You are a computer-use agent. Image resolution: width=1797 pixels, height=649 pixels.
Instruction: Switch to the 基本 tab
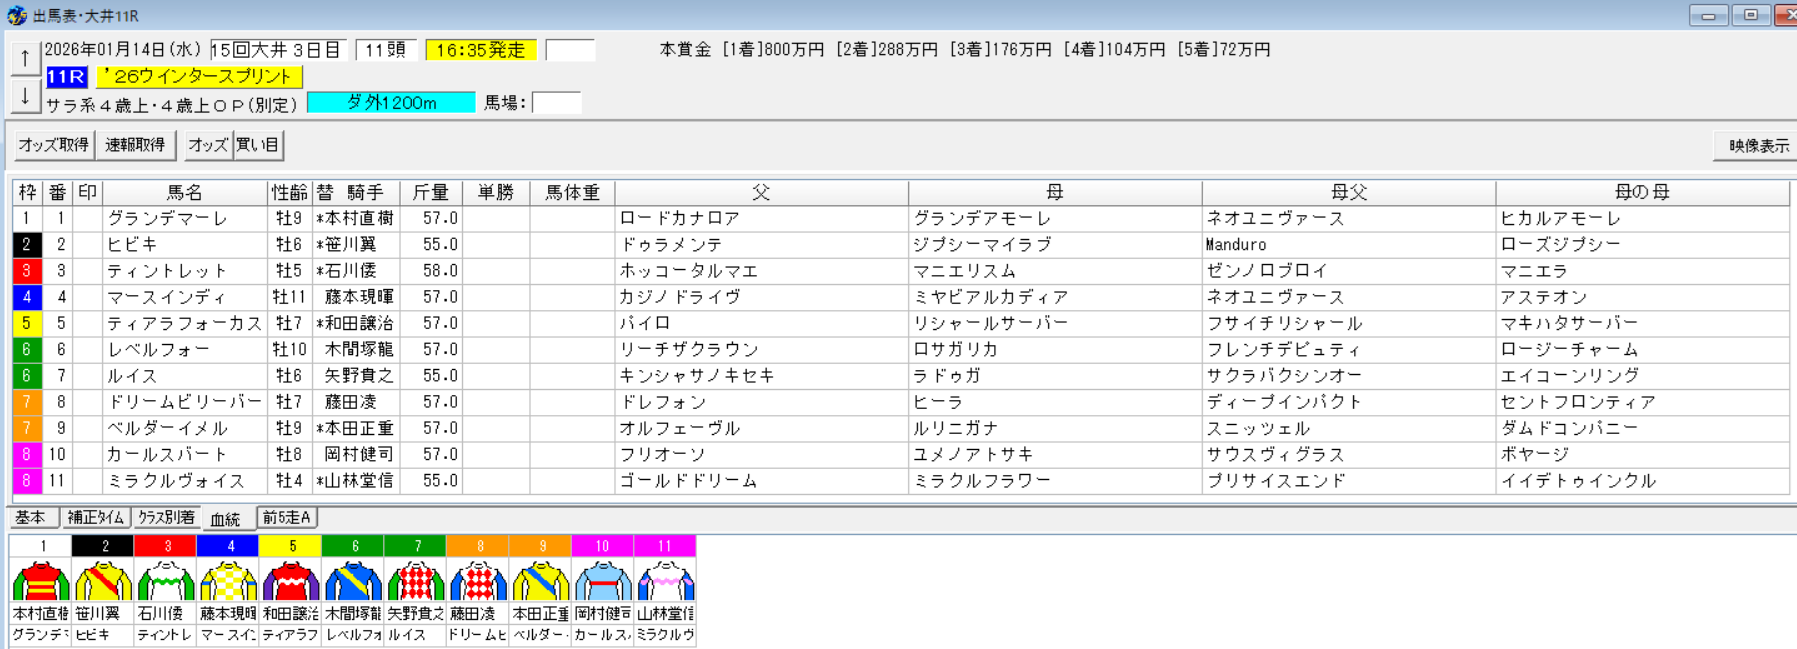click(31, 518)
